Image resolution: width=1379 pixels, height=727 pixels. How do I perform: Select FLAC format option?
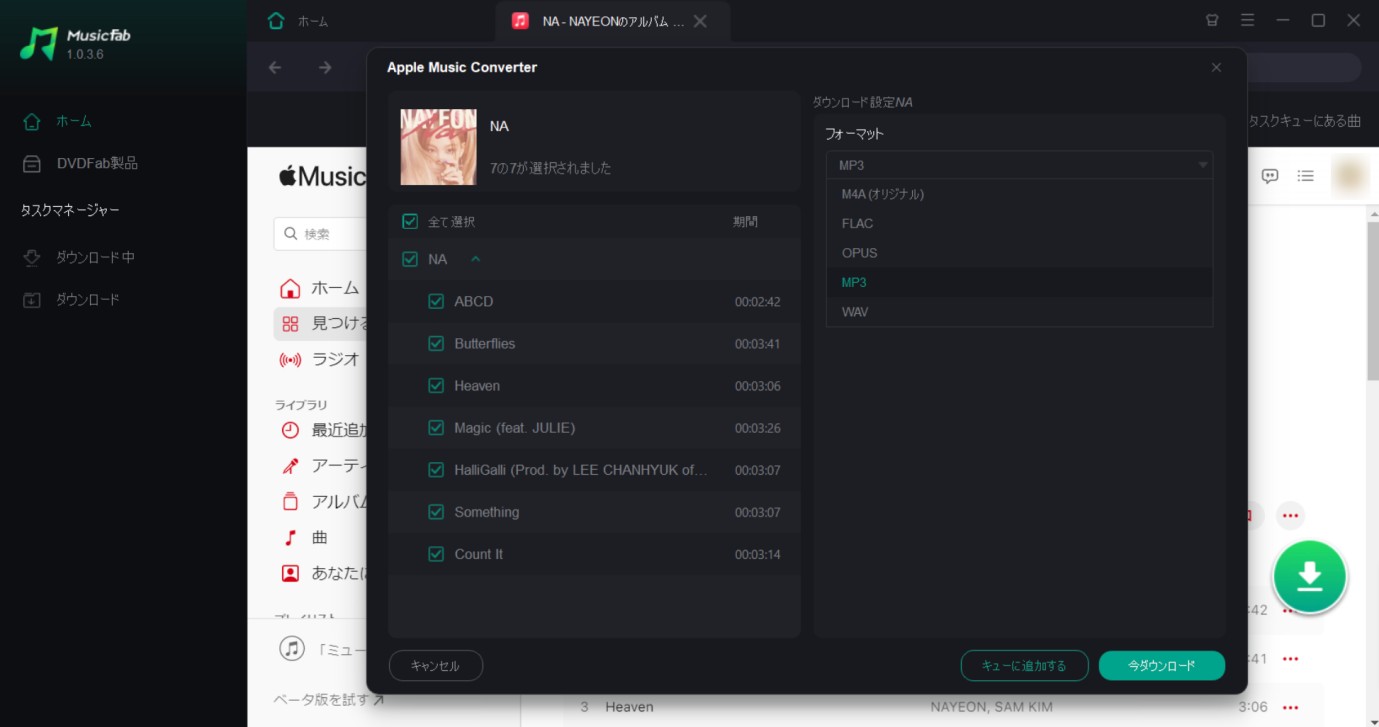[x=1019, y=223]
